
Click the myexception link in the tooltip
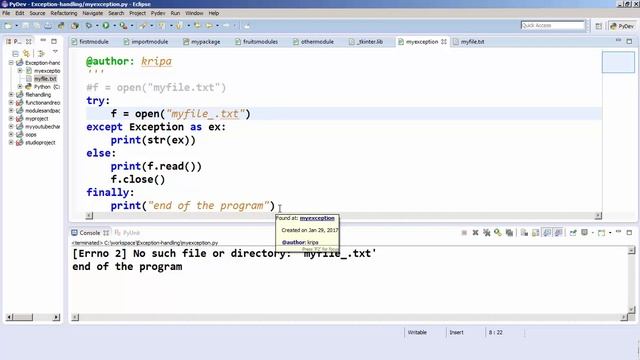pos(317,218)
